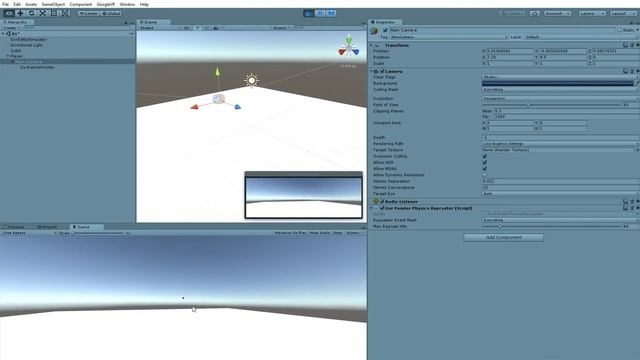The image size is (640, 360).
Task: Click the Pause button
Action: (320, 13)
